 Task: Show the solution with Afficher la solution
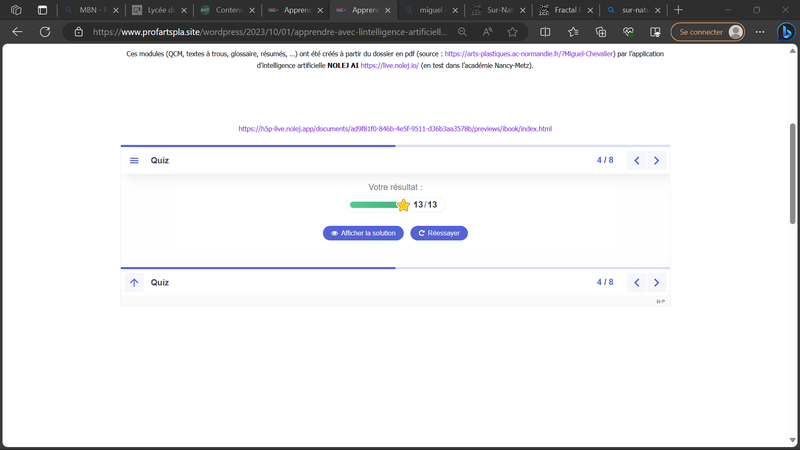pyautogui.click(x=363, y=233)
